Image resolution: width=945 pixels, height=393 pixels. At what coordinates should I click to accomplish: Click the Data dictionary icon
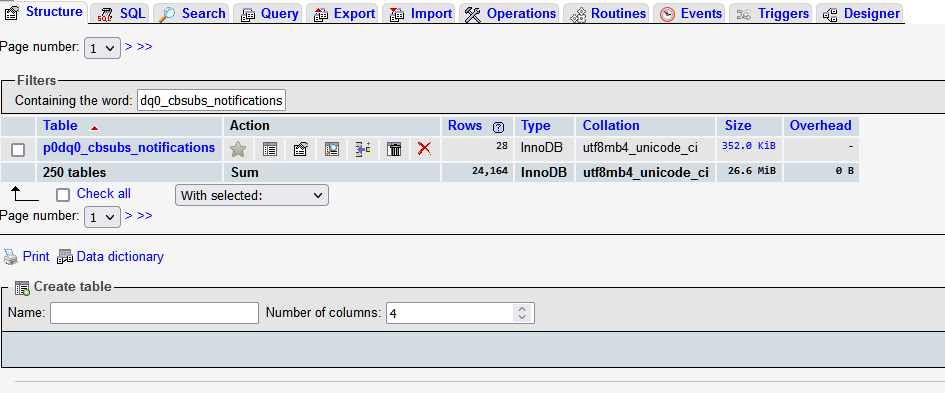click(64, 257)
